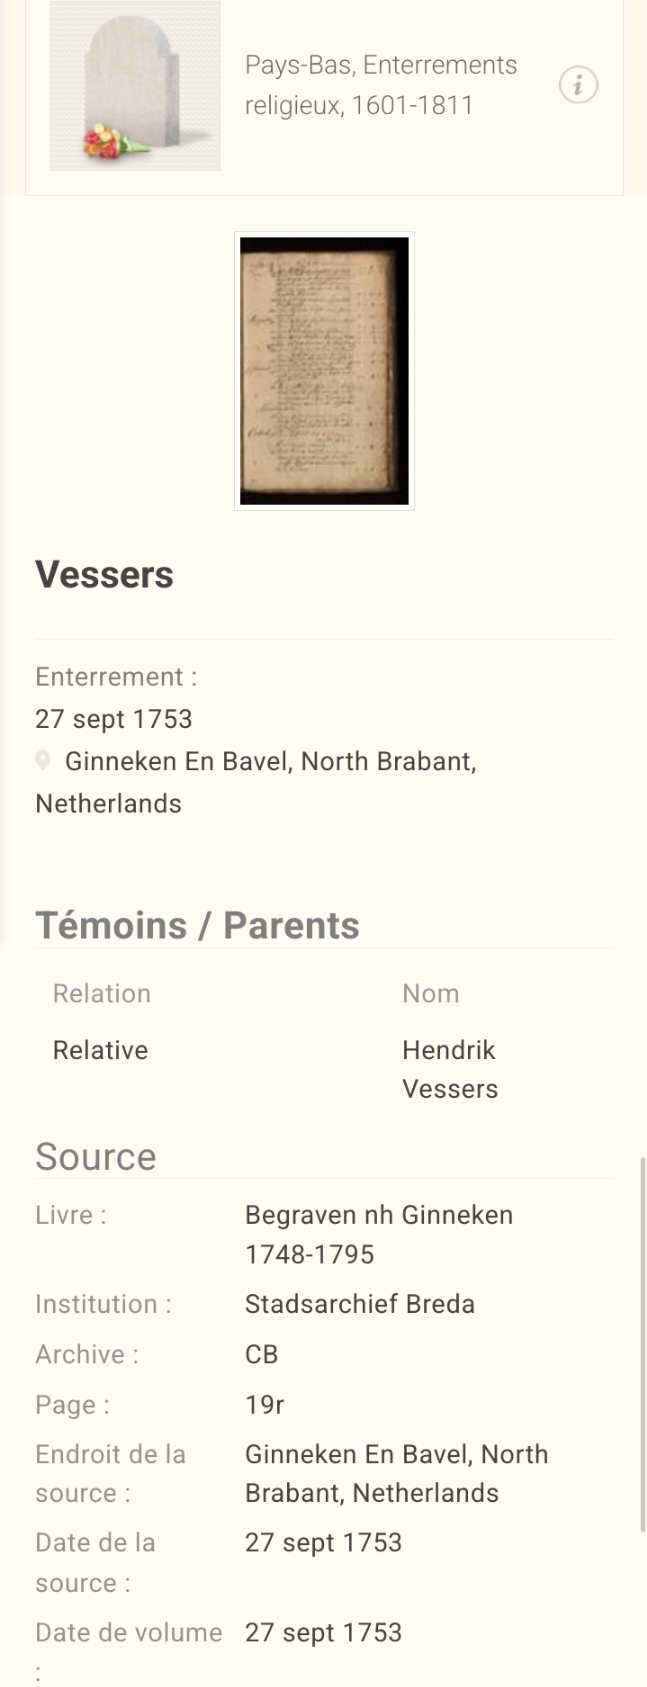Click the vertical scrollbar on the right edge

click(642, 1345)
